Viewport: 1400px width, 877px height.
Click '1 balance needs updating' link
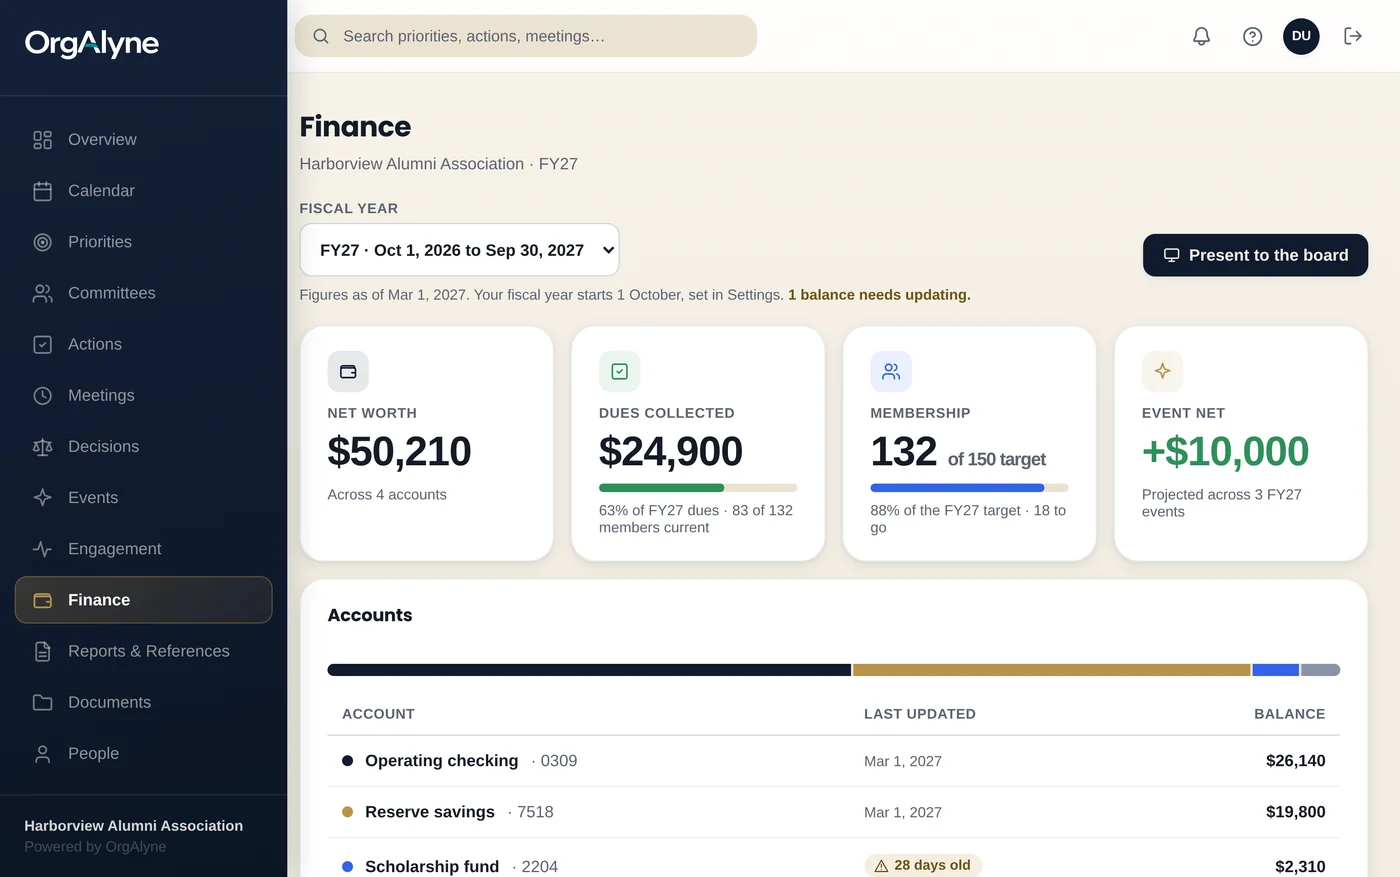879,295
